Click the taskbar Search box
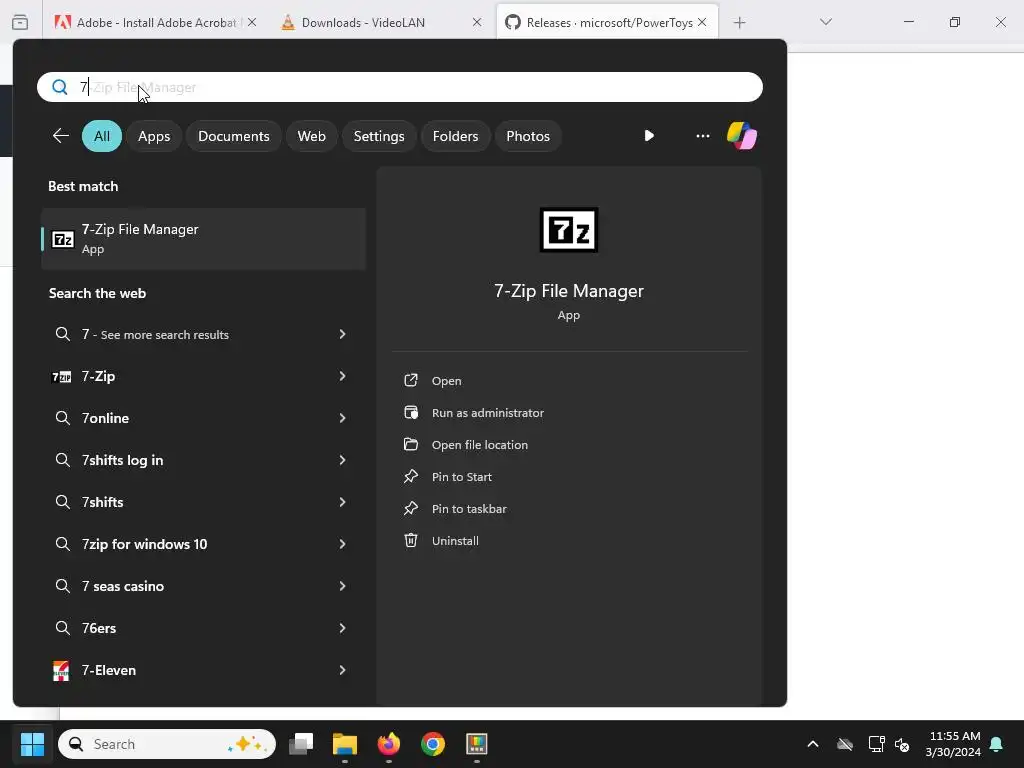1024x768 pixels. tap(167, 744)
